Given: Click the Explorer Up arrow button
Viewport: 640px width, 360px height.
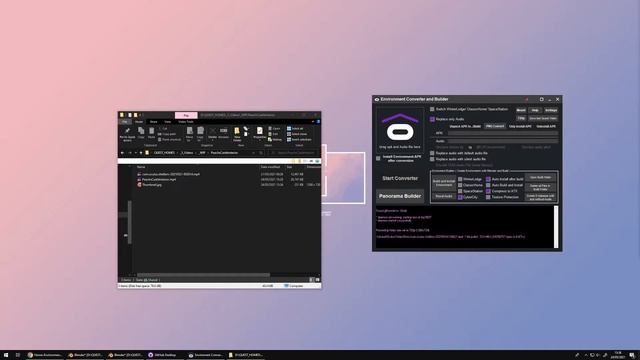Looking at the screenshot, I should pos(141,153).
